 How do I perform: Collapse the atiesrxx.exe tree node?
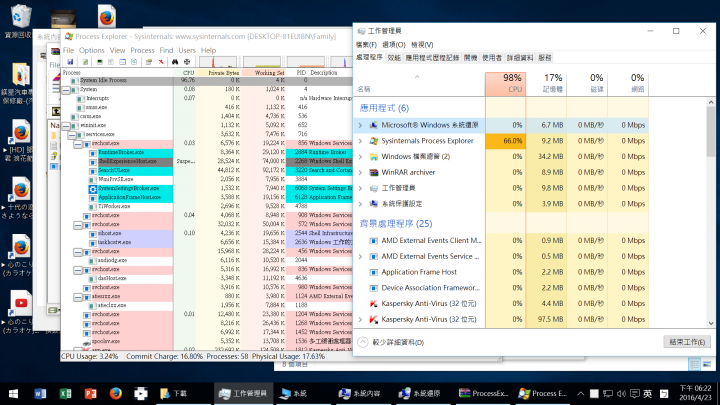point(78,297)
